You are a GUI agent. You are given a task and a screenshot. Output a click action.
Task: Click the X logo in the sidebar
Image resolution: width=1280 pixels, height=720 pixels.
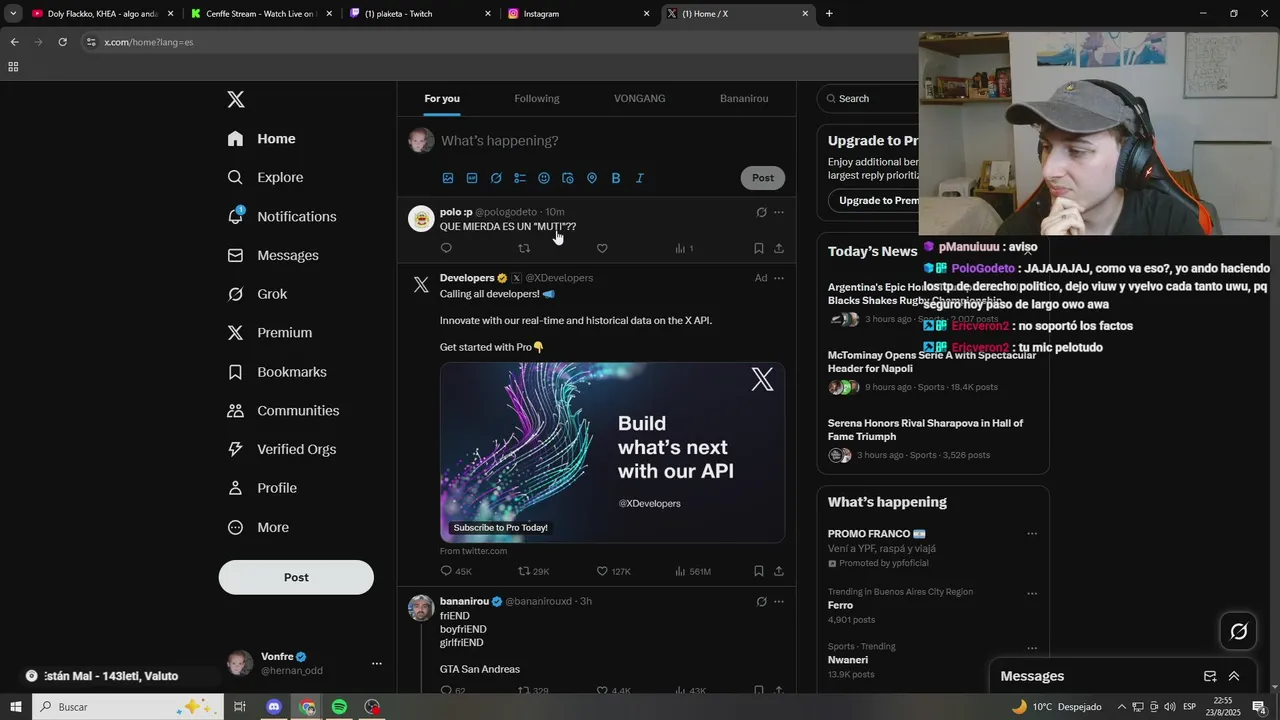(236, 99)
